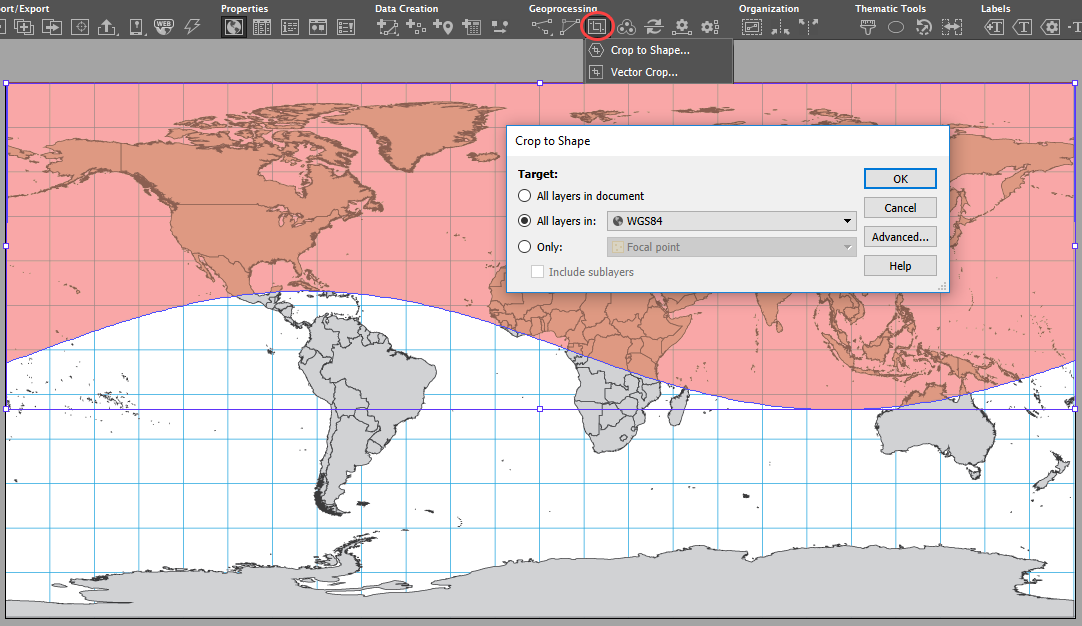The width and height of the screenshot is (1082, 626).
Task: Click the point arrow icon in Data Creation
Action: click(x=500, y=27)
